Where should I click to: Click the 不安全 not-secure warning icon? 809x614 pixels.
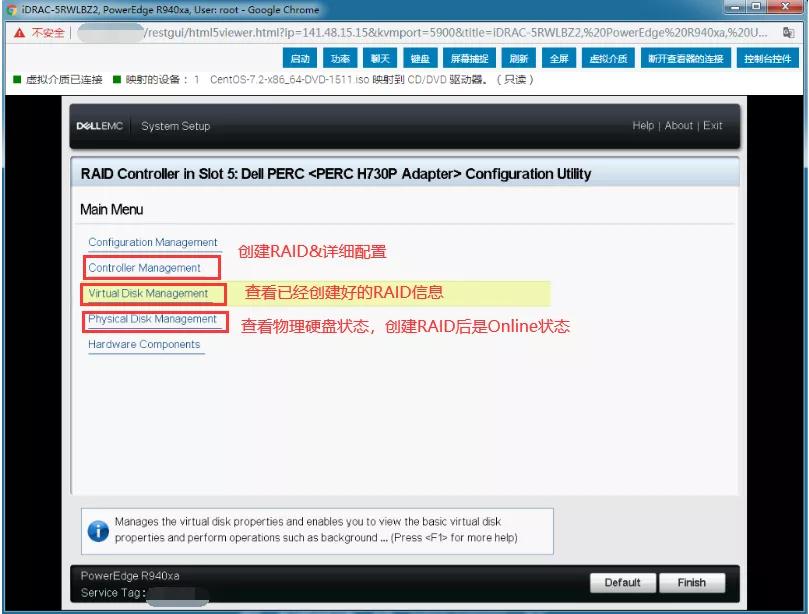[x=20, y=33]
